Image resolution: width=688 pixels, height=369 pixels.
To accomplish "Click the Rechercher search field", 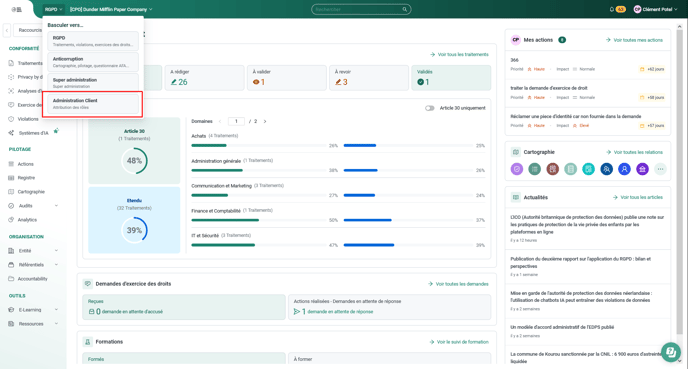I will pyautogui.click(x=361, y=9).
